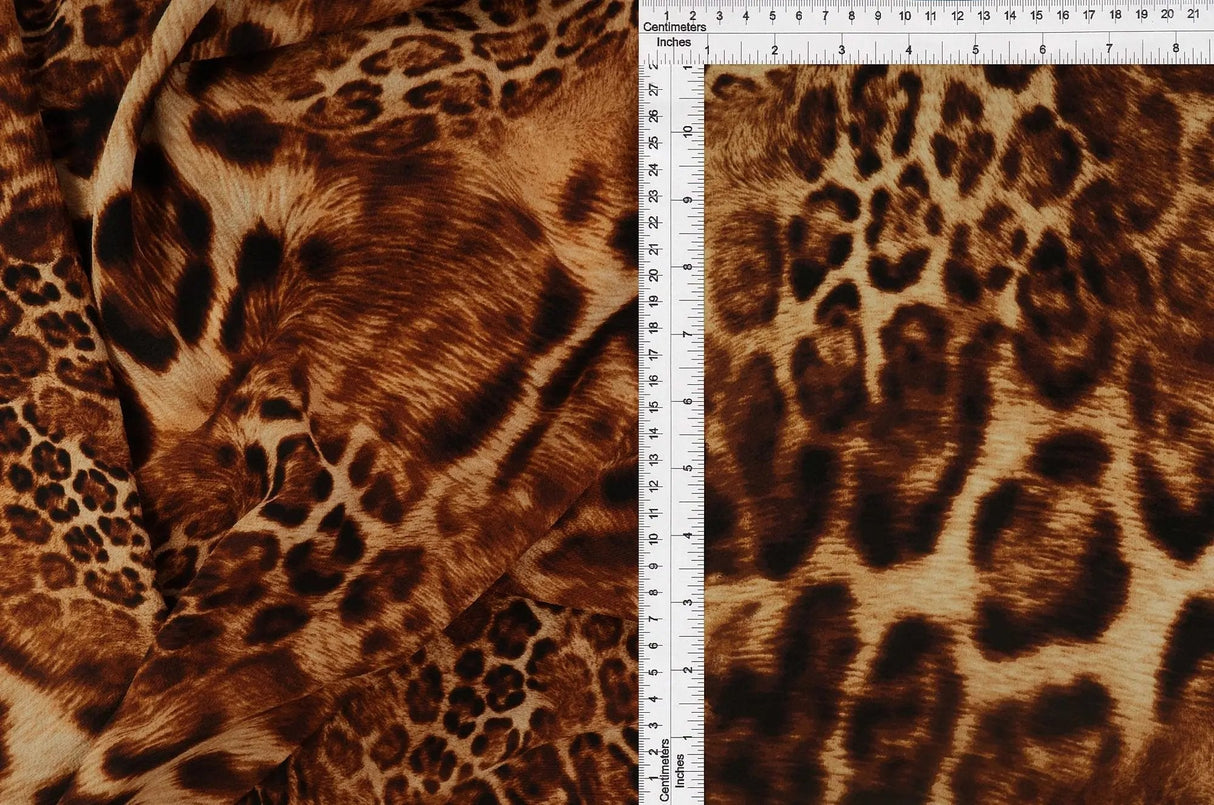Click the number 21 on the top centimeter ruler

point(1196,16)
